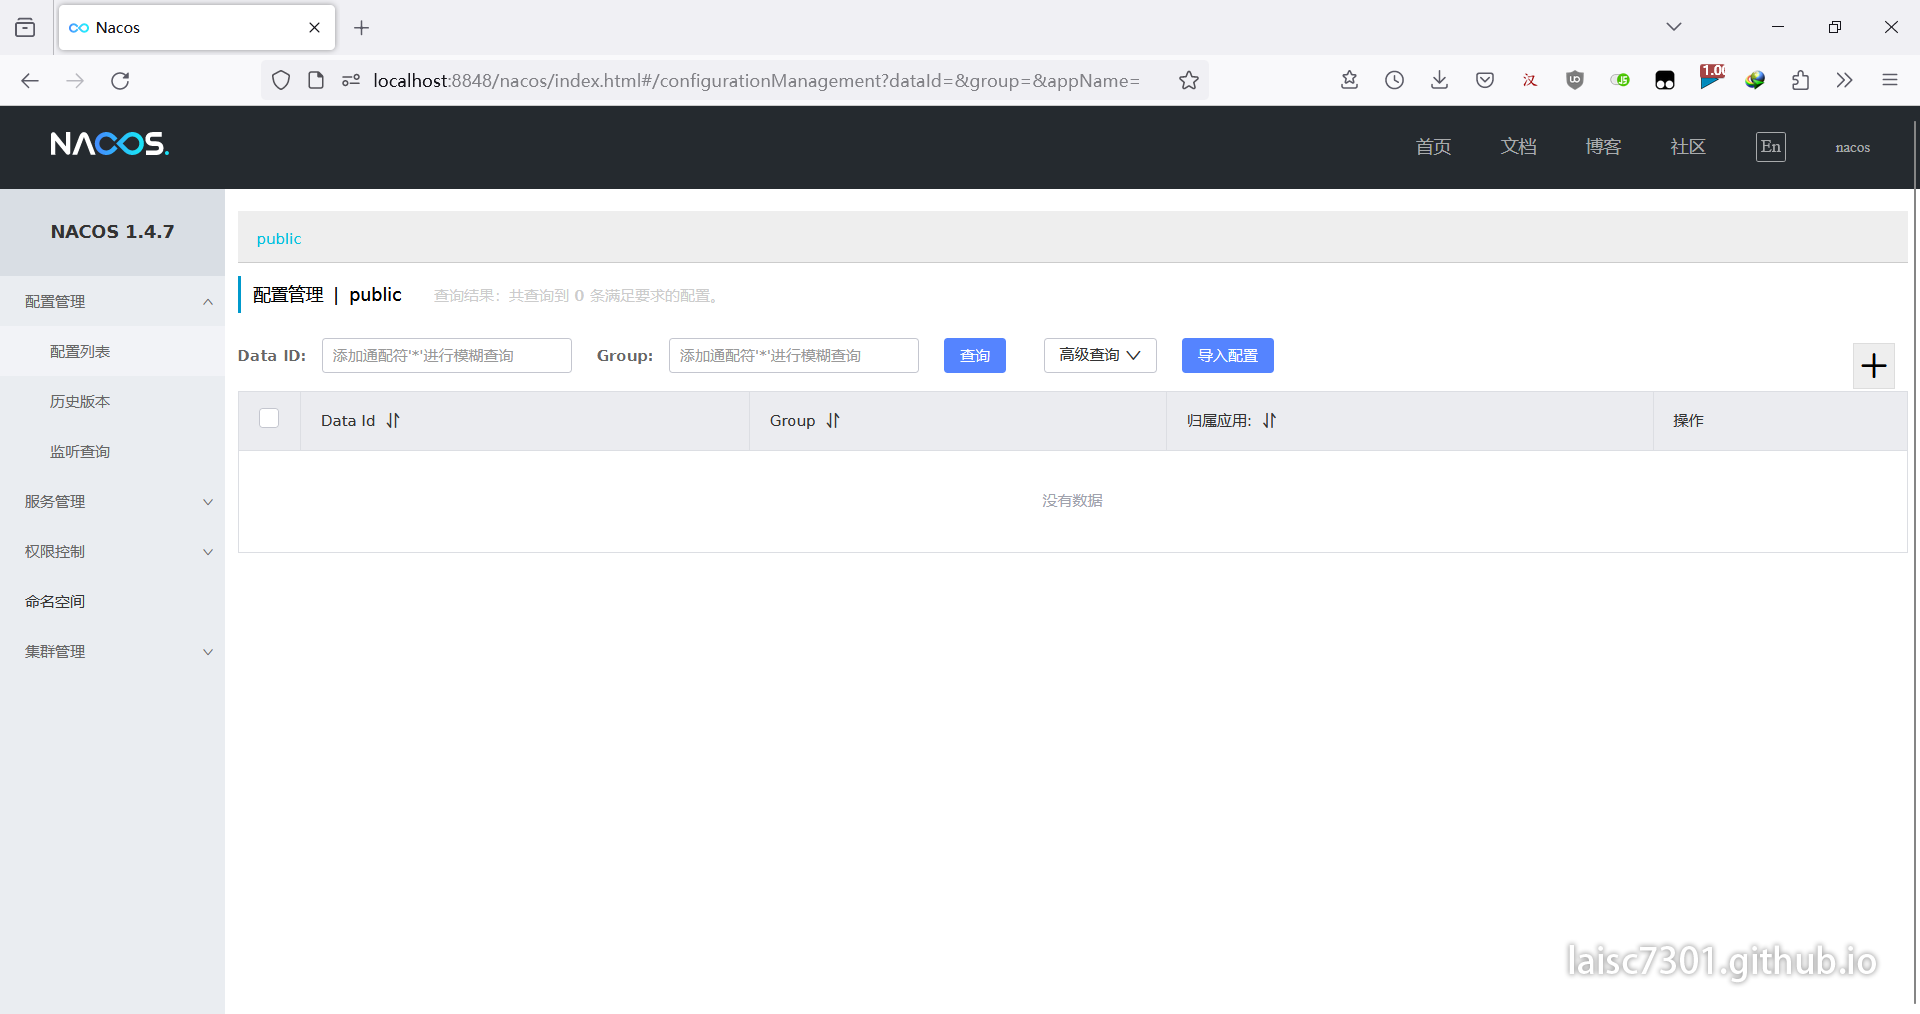The image size is (1920, 1014).
Task: Open the 高级查询 advanced query dropdown
Action: pos(1100,355)
